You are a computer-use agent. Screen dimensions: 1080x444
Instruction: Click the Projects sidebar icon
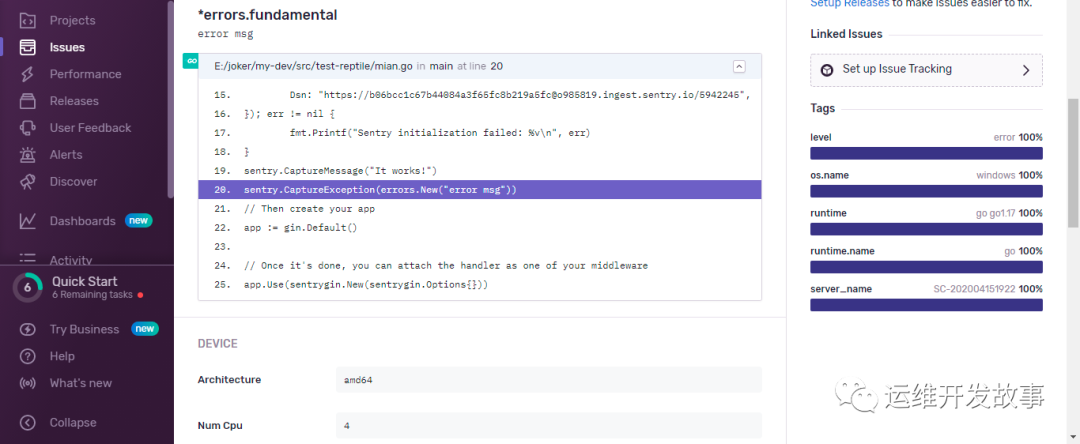point(28,20)
